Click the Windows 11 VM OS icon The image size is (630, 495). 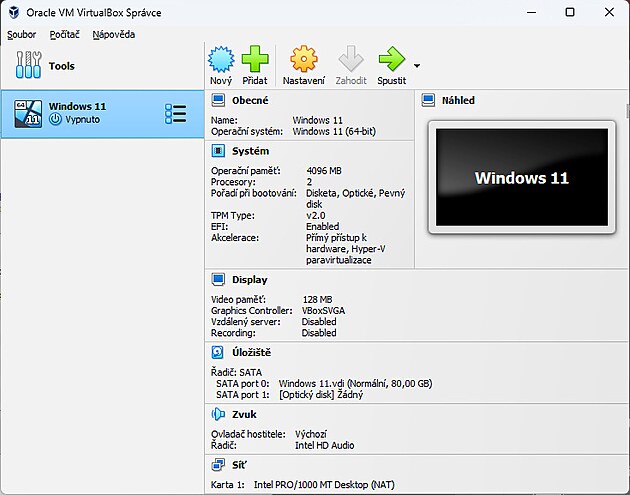pos(28,114)
